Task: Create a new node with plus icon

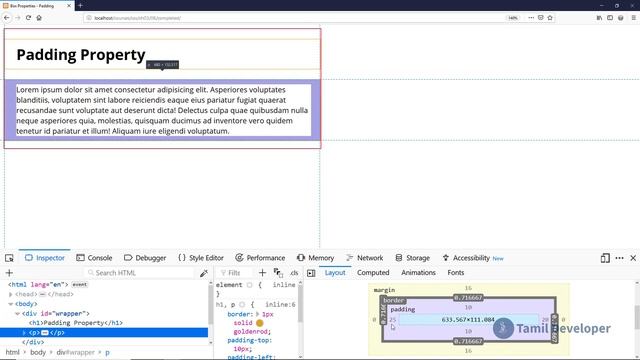Action: coord(9,273)
